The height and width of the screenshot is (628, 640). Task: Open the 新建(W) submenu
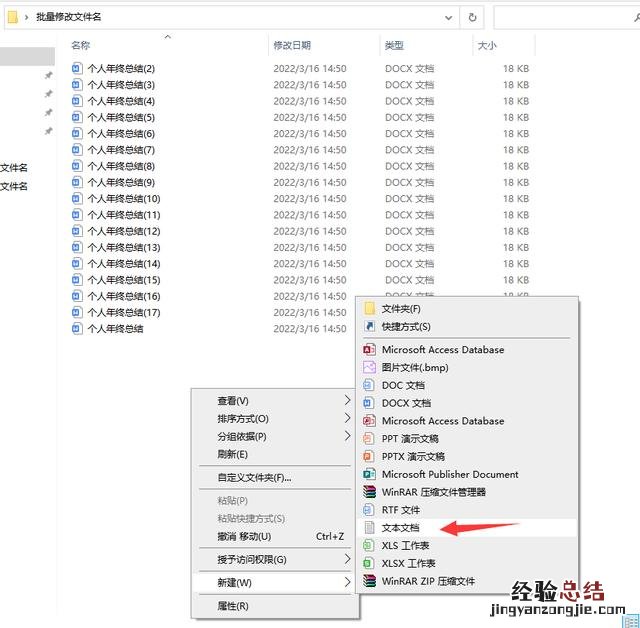coord(275,583)
